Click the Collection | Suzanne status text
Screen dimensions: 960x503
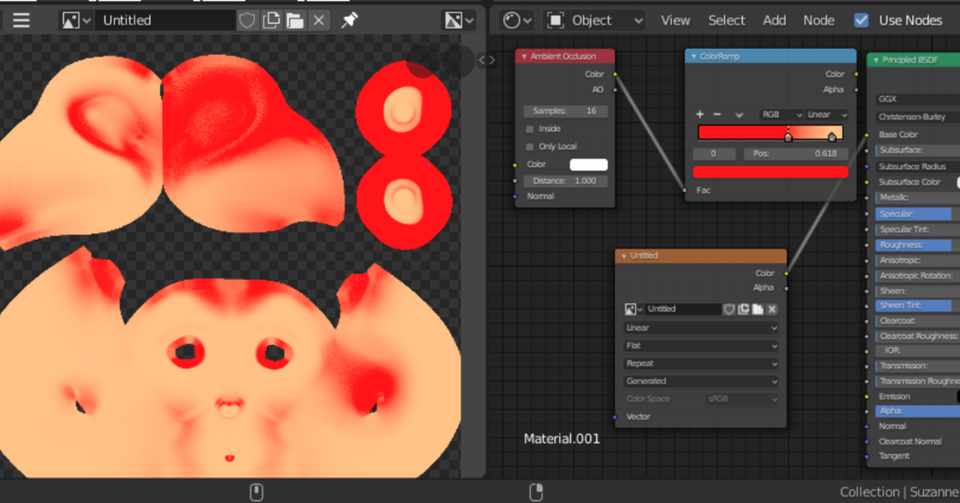pos(899,492)
